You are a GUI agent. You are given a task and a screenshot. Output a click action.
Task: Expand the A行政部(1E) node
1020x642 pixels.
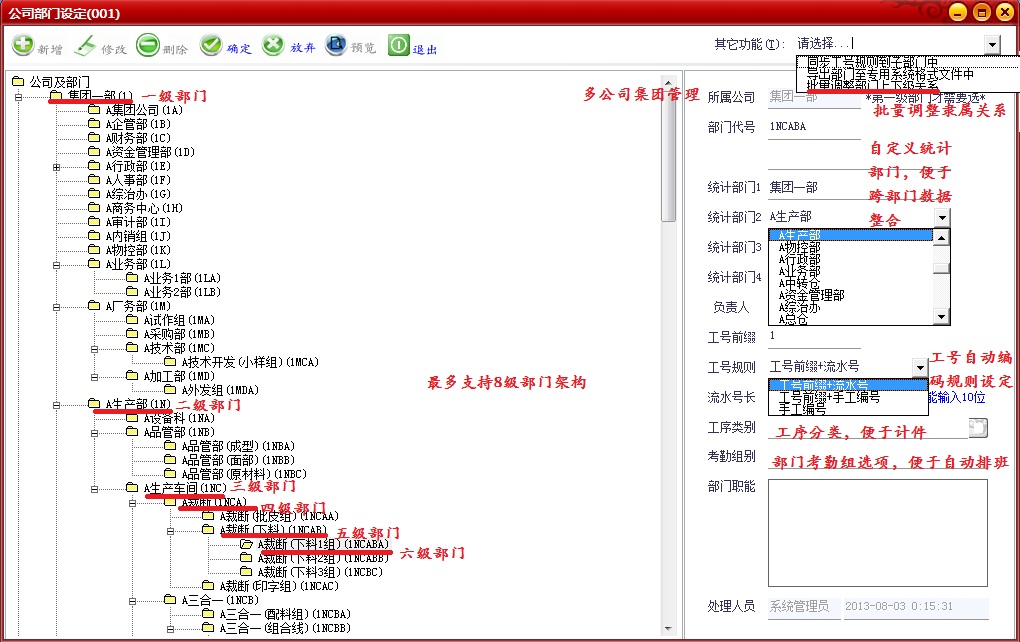(57, 167)
